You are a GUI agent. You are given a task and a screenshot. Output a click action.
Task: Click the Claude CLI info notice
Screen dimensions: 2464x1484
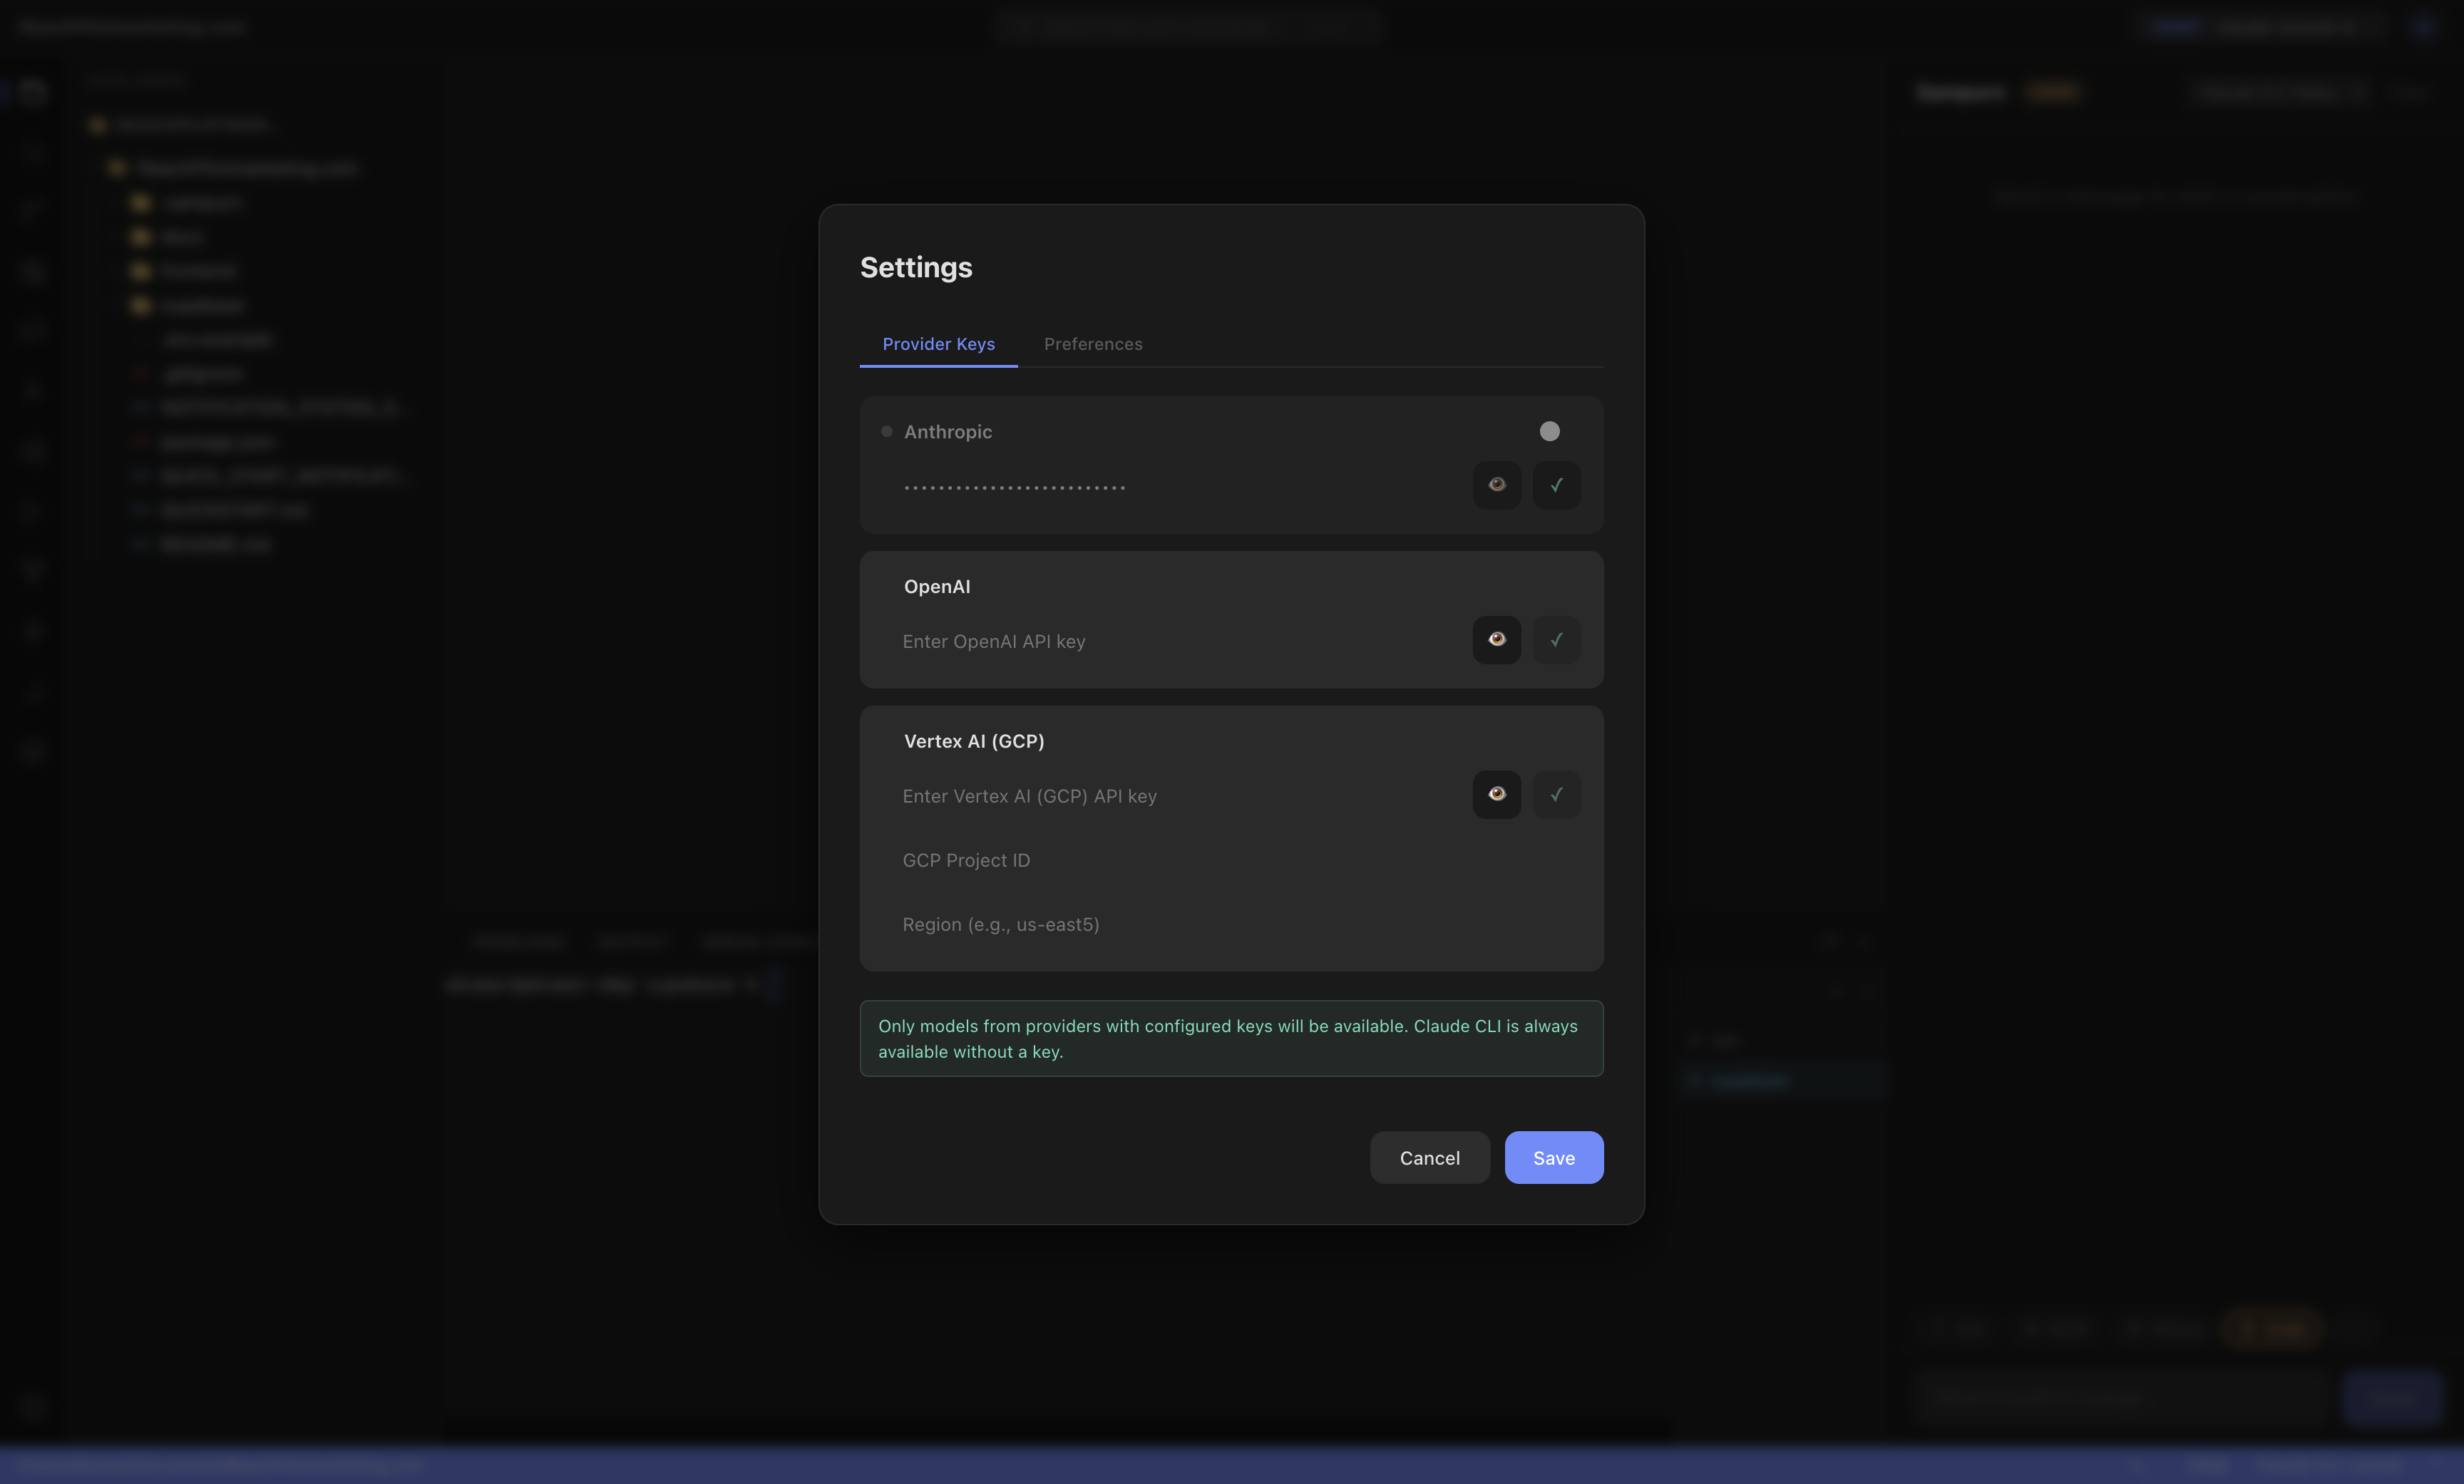point(1232,1039)
